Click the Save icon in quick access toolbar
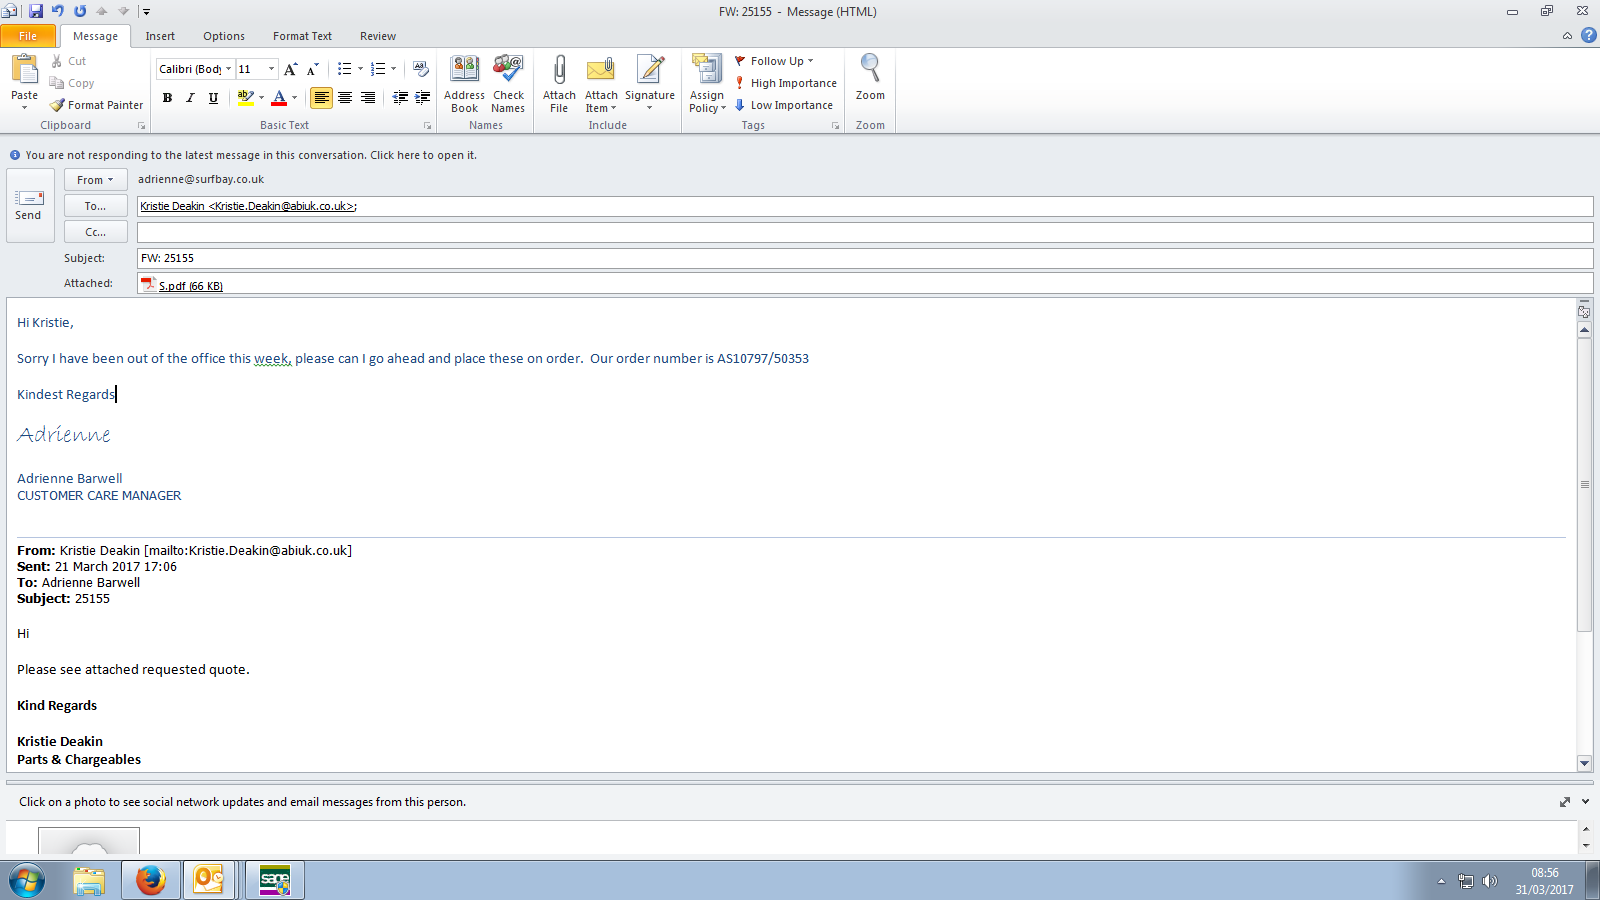This screenshot has width=1600, height=900. 36,11
